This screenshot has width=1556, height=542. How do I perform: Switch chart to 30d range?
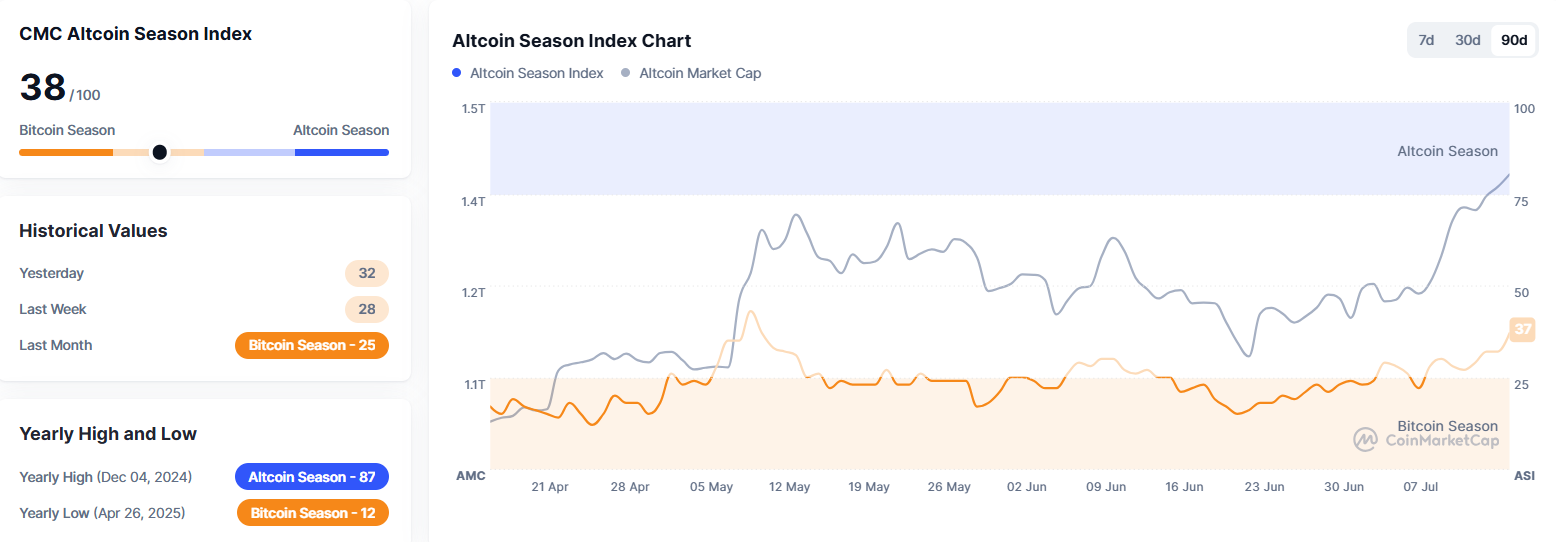click(x=1467, y=40)
